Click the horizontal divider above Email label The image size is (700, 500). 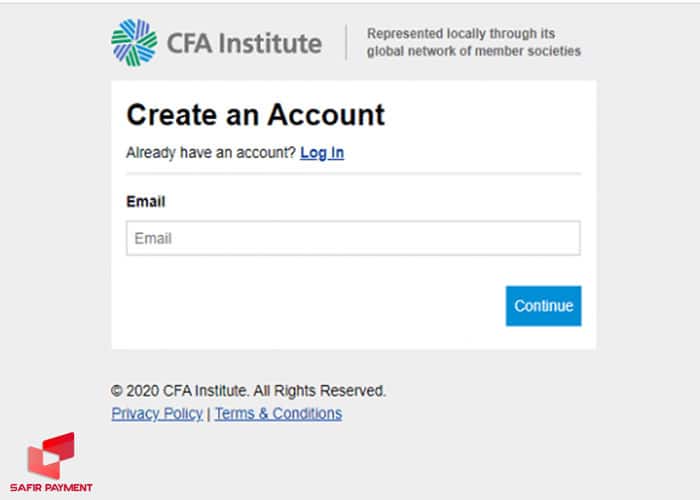(x=353, y=174)
